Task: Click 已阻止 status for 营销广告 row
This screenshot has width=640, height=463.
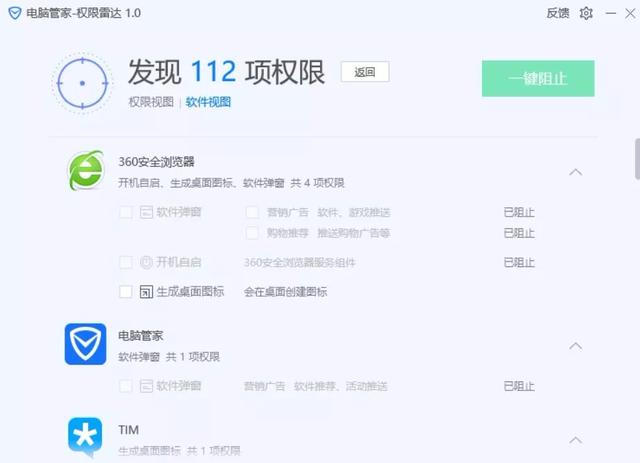Action: (x=519, y=212)
